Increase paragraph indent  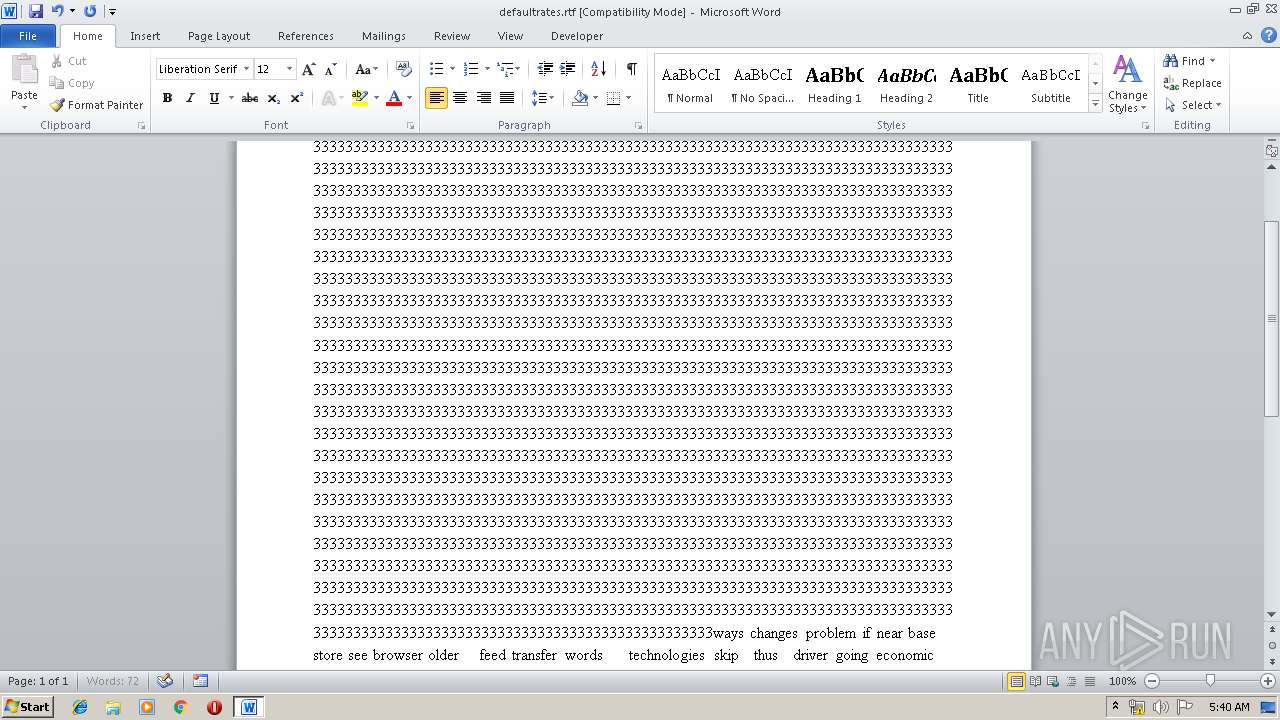tap(567, 69)
